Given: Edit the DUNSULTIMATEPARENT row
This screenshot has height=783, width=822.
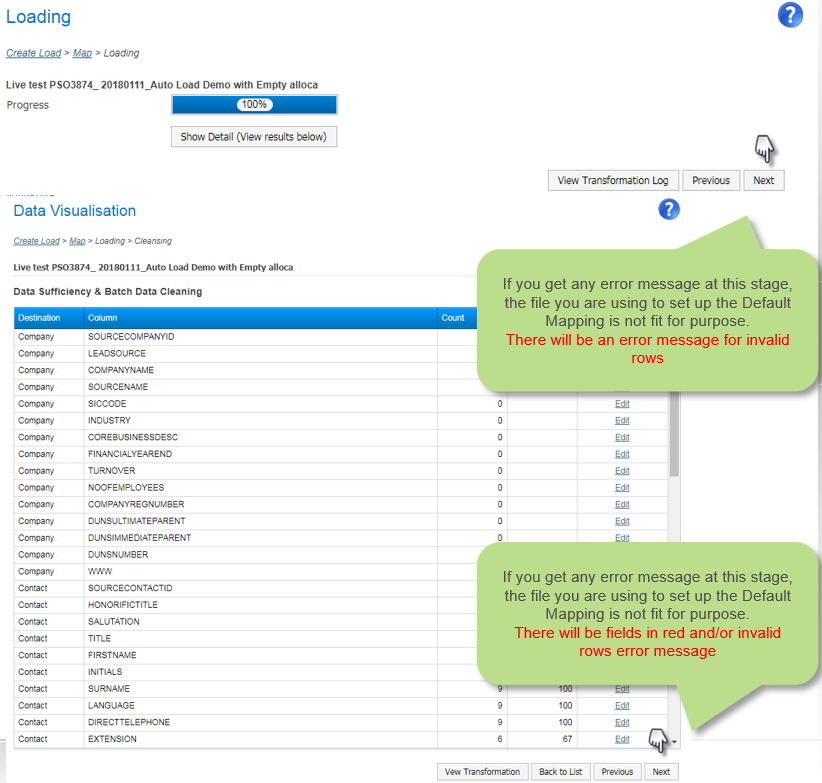Looking at the screenshot, I should pyautogui.click(x=622, y=521).
